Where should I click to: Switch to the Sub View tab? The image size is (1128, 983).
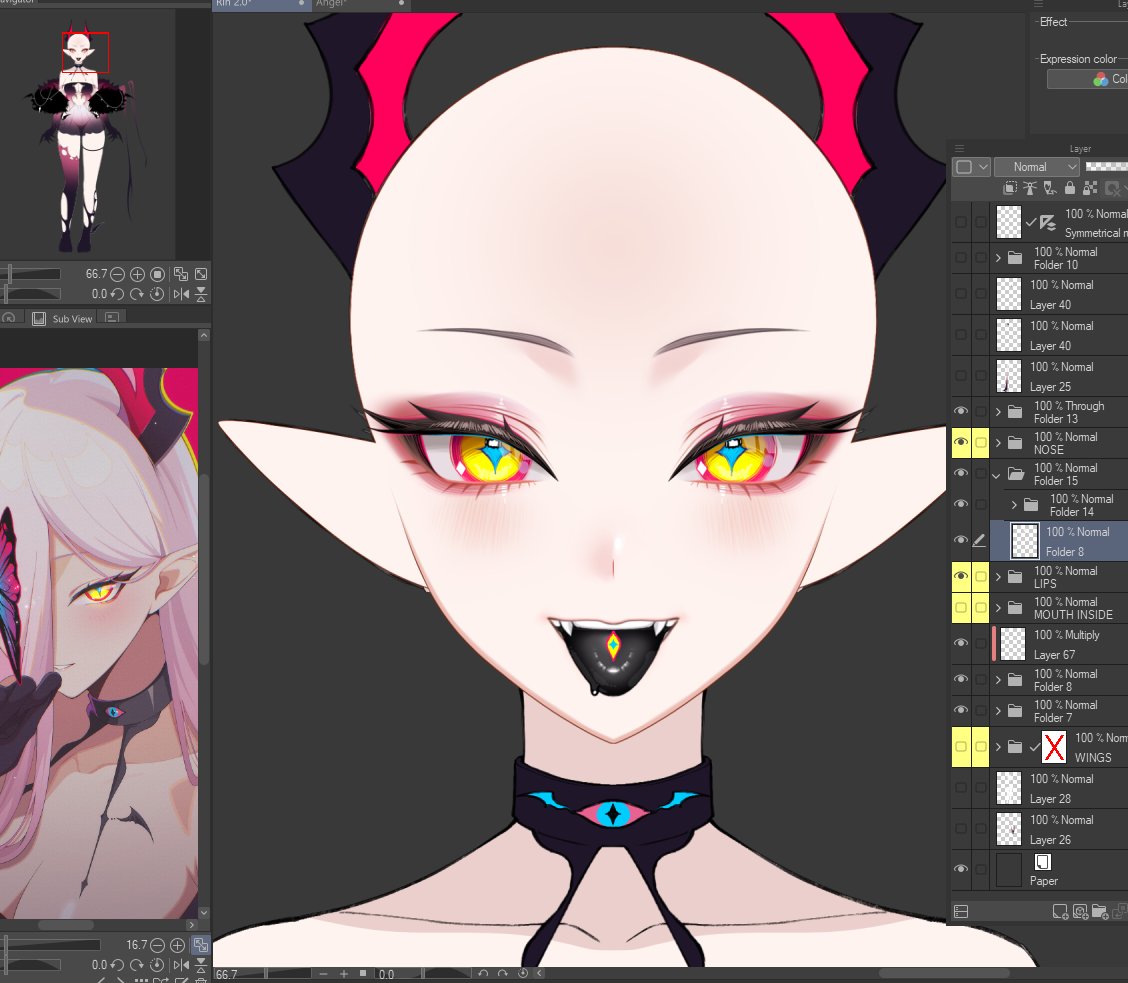(63, 318)
